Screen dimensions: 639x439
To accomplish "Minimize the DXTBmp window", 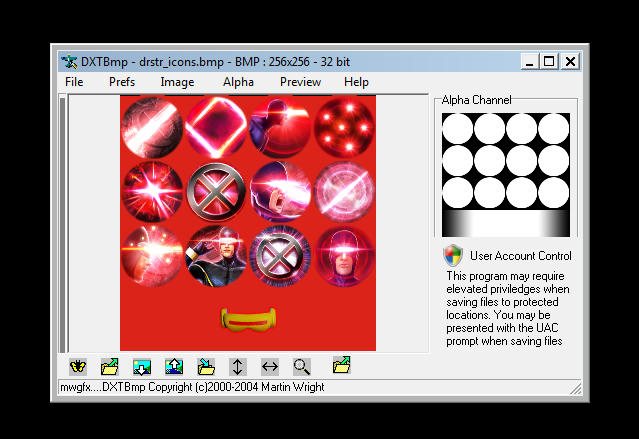I will pos(529,62).
